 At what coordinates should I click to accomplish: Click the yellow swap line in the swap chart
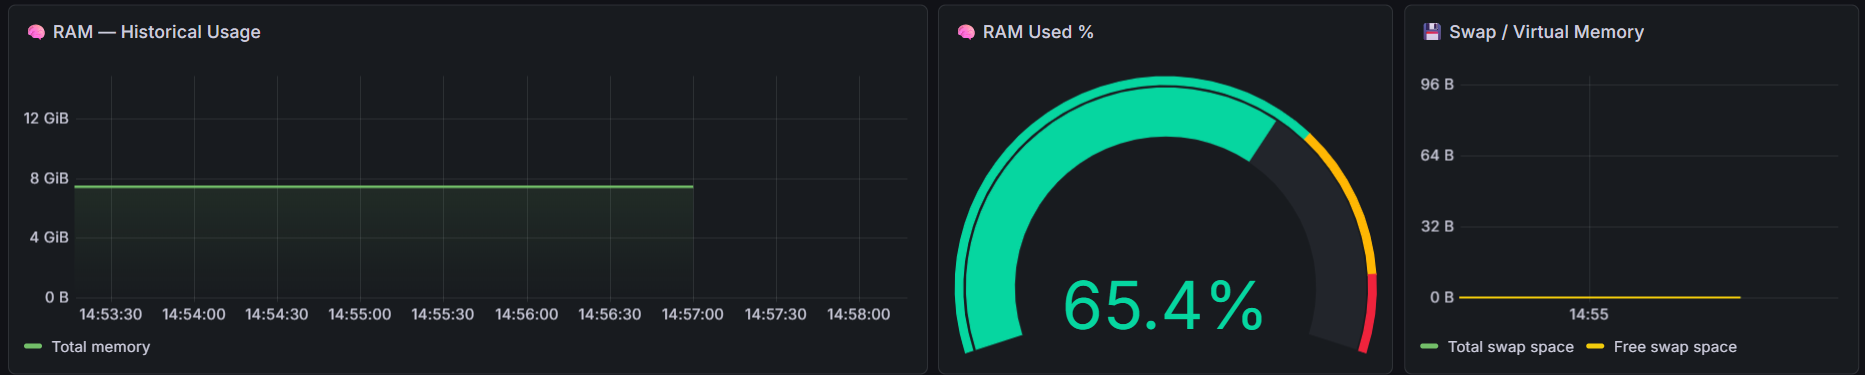pos(1600,297)
